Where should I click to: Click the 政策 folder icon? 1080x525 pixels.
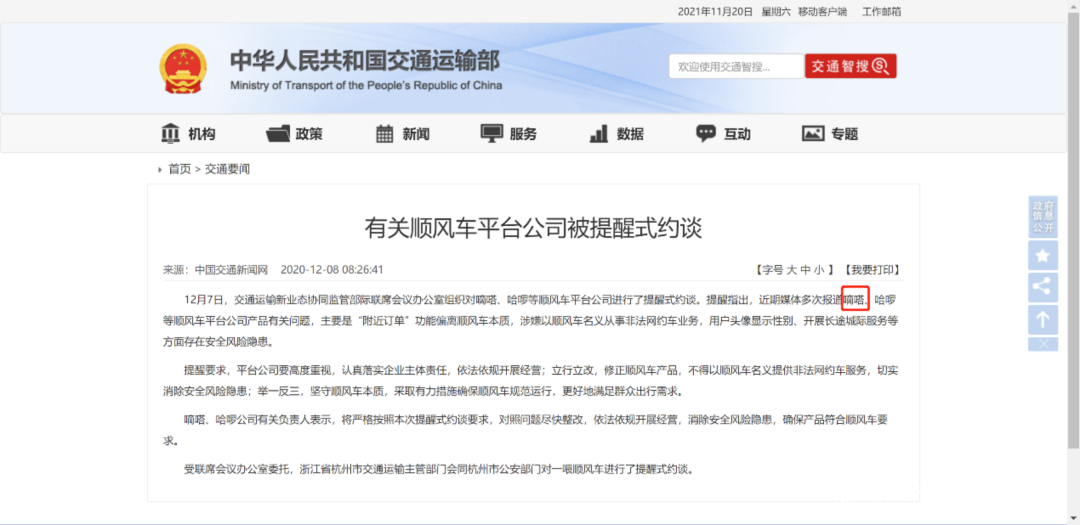pos(278,134)
